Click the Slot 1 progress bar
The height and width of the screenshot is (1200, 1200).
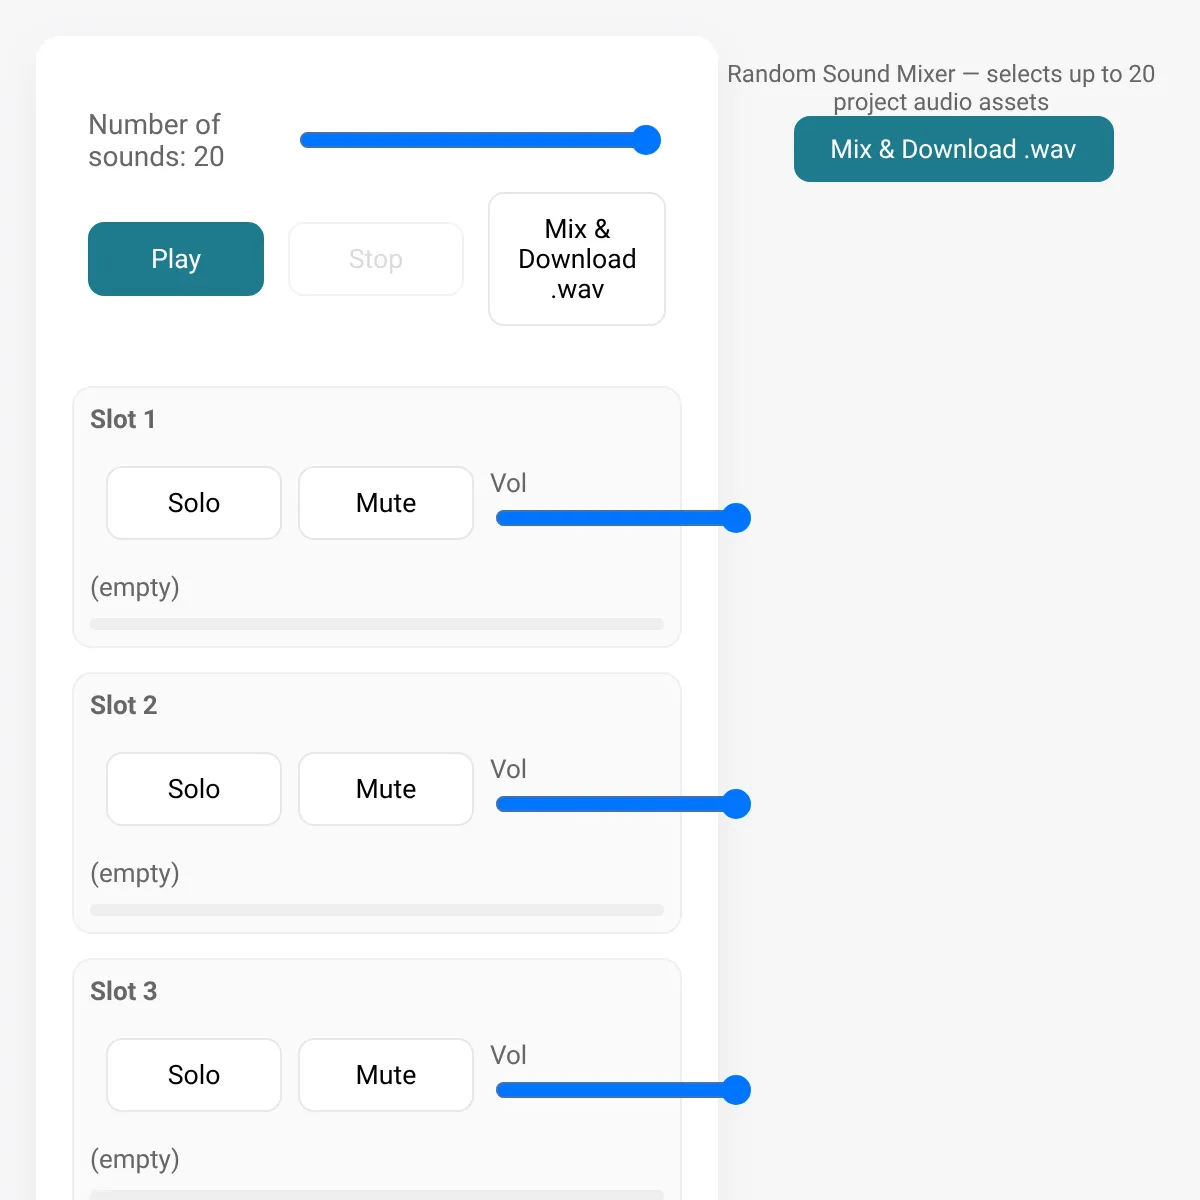coord(377,624)
